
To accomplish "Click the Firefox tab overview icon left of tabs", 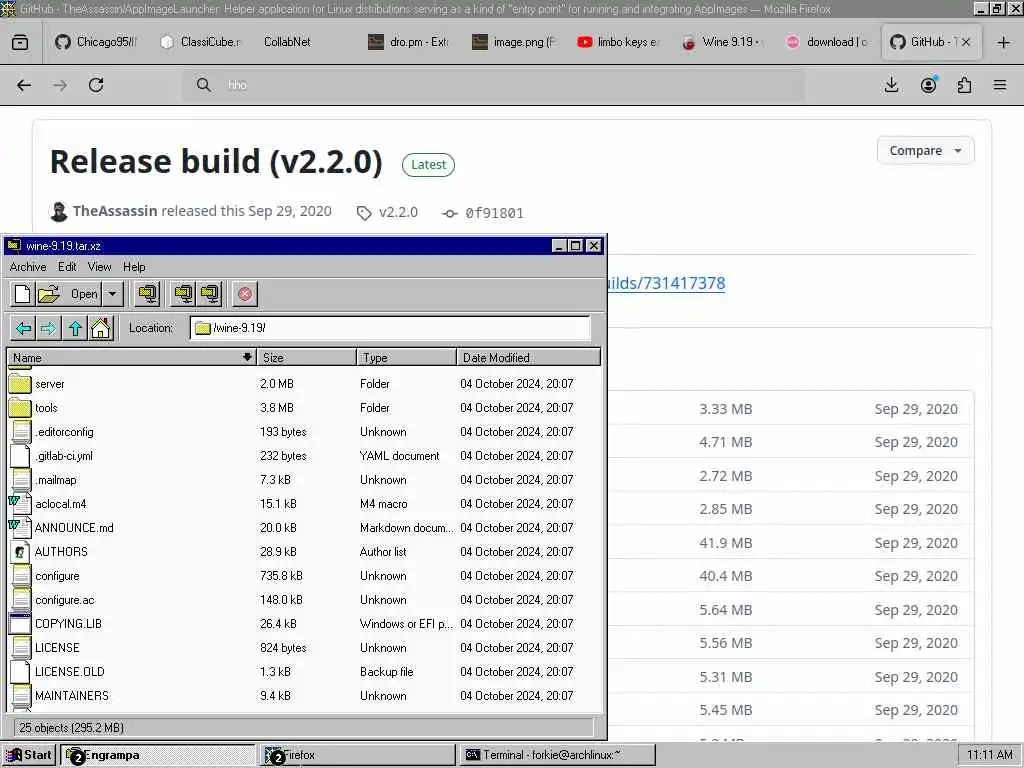I will 20,42.
